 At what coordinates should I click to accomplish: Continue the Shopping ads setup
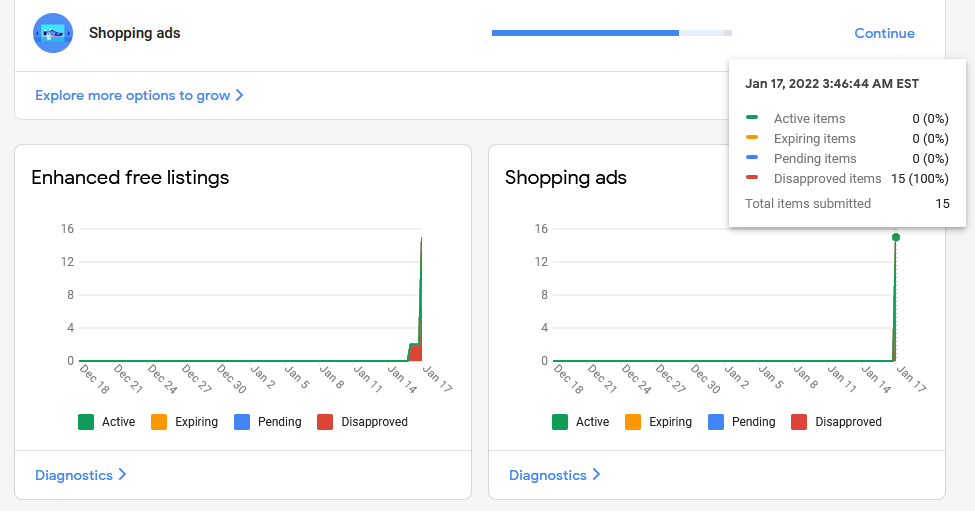coord(884,34)
